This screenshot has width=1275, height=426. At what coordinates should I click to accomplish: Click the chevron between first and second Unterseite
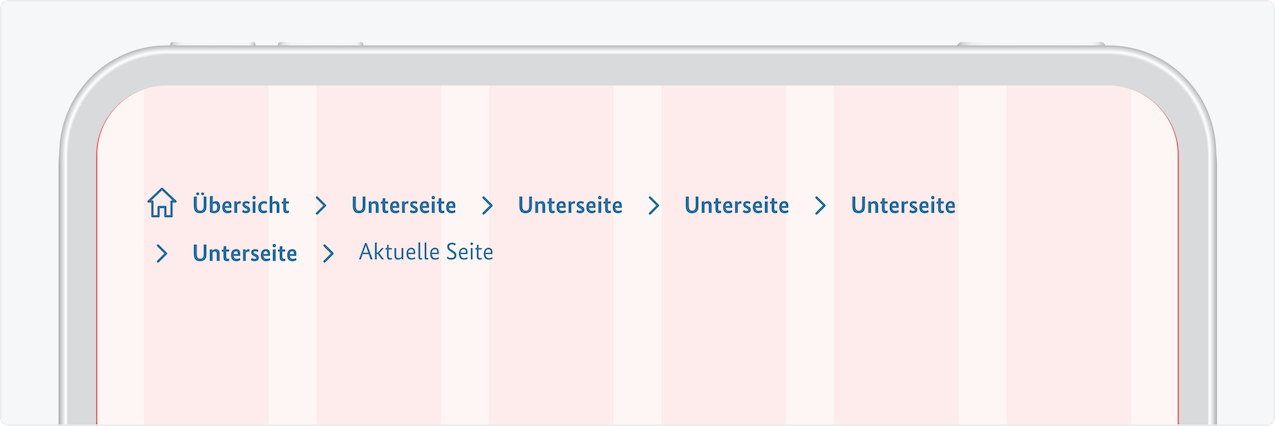pos(487,206)
